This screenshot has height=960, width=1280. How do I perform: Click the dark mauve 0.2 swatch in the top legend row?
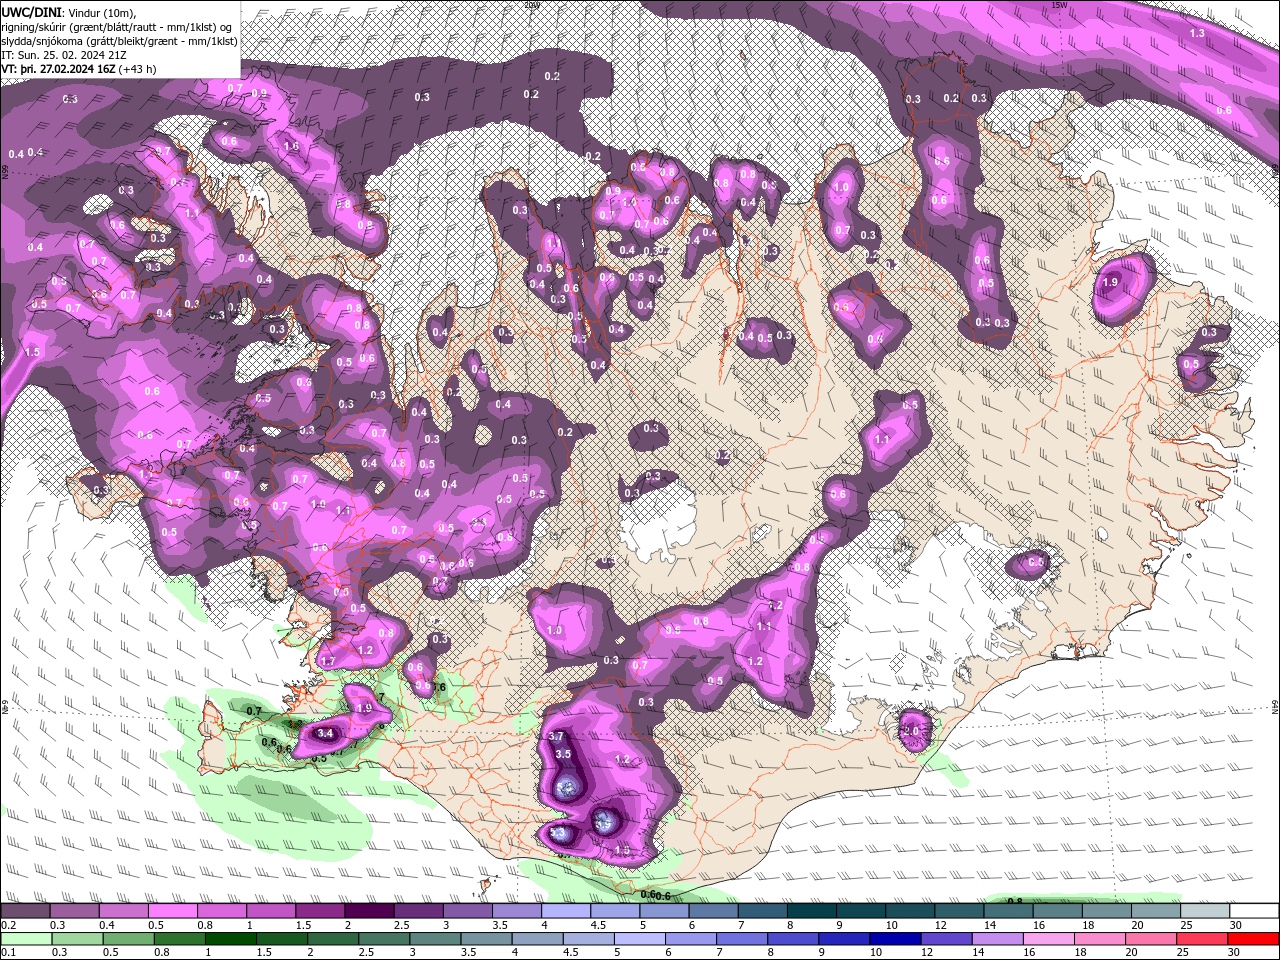pos(25,911)
